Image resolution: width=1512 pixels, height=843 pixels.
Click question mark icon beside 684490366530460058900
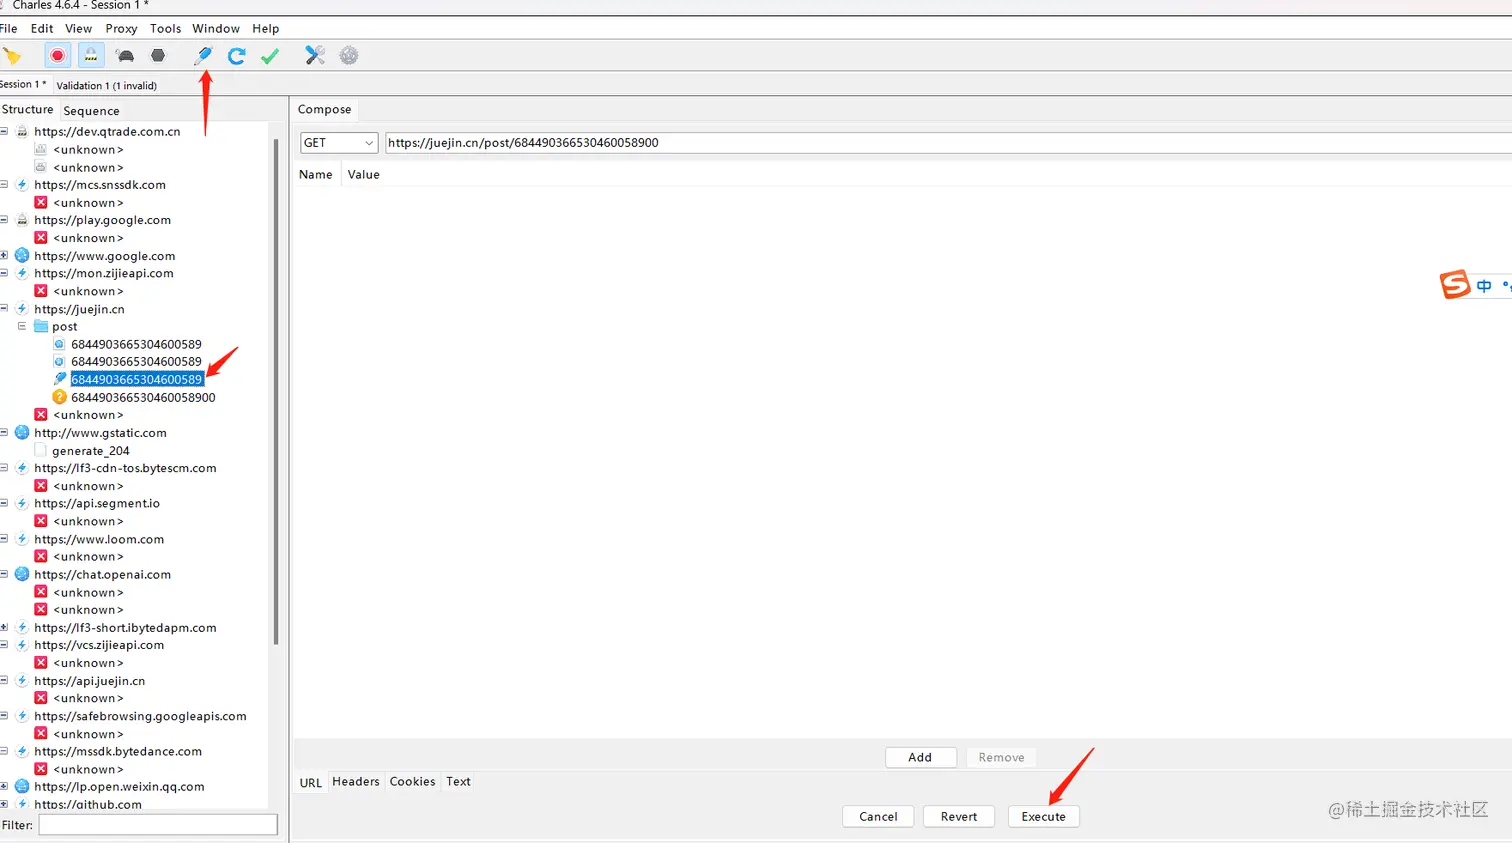tap(59, 397)
